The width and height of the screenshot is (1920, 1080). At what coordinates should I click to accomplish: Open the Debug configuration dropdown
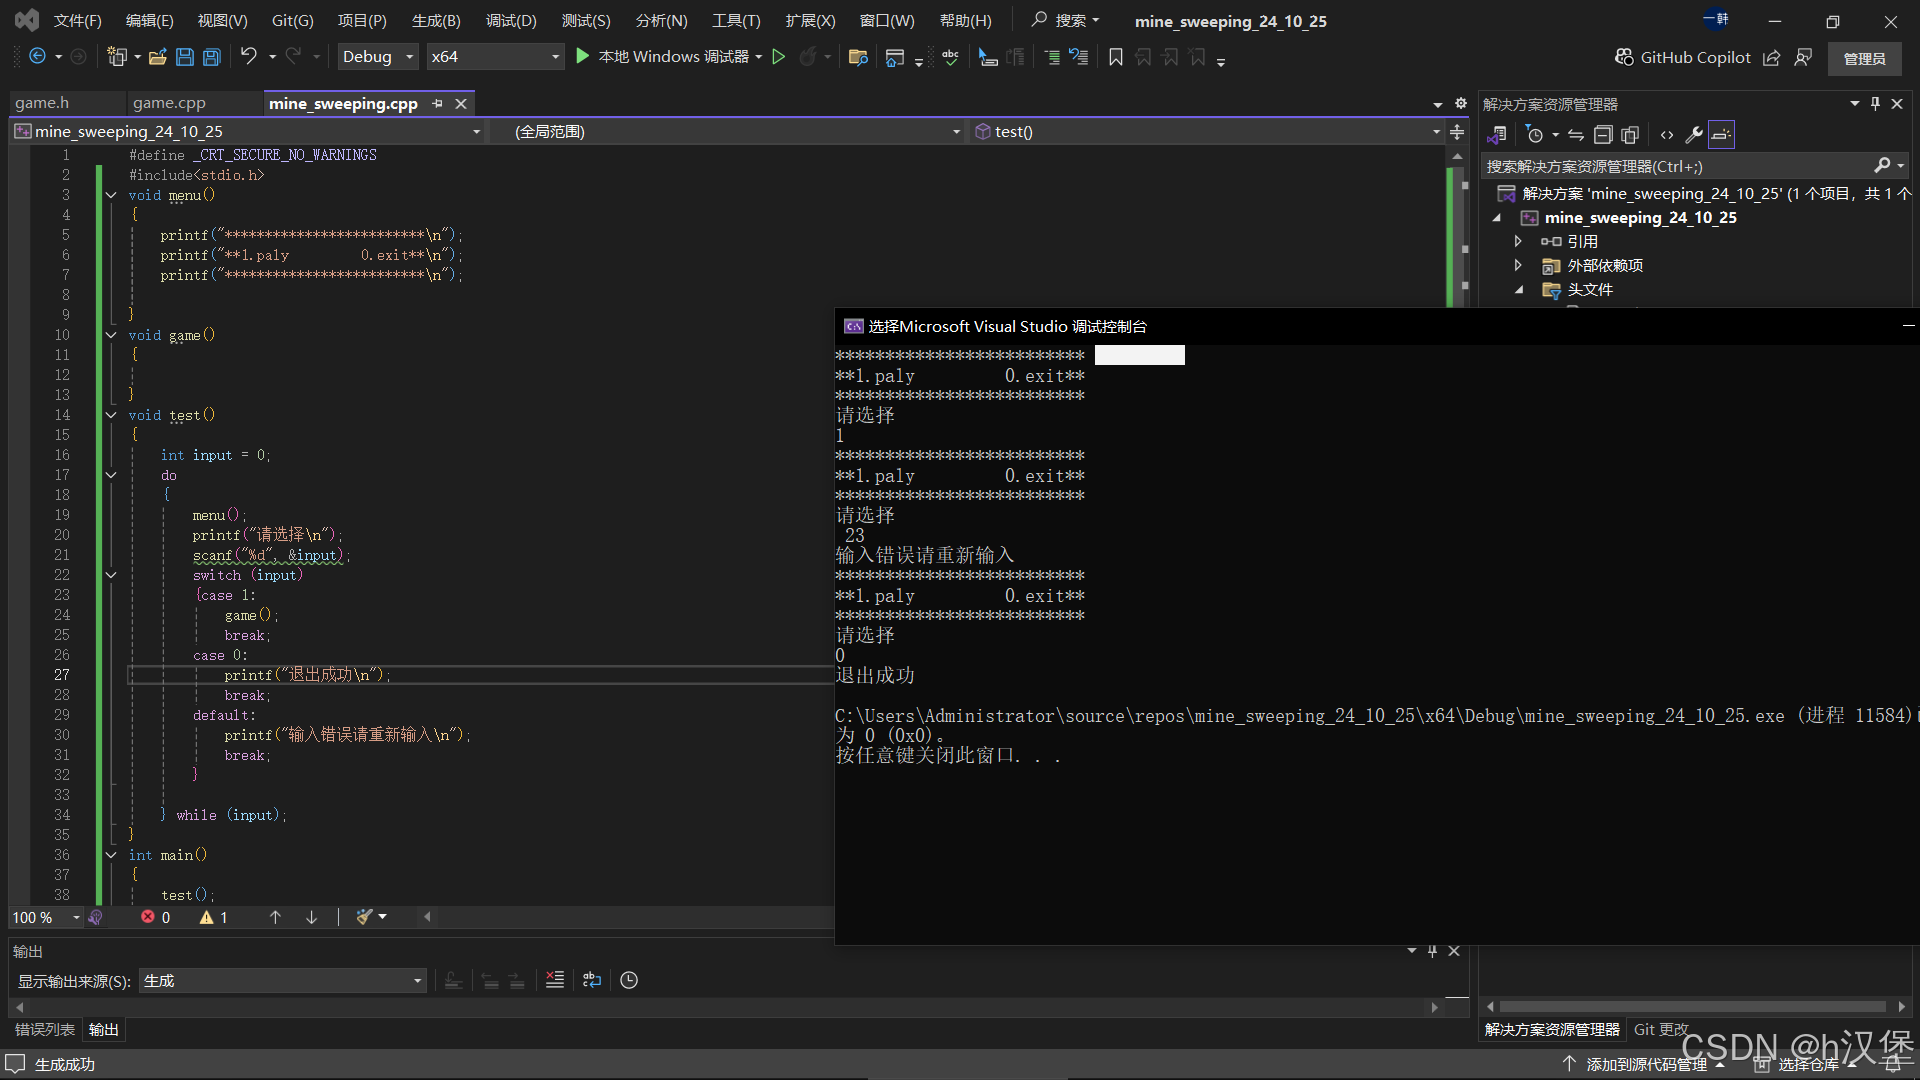[x=378, y=57]
